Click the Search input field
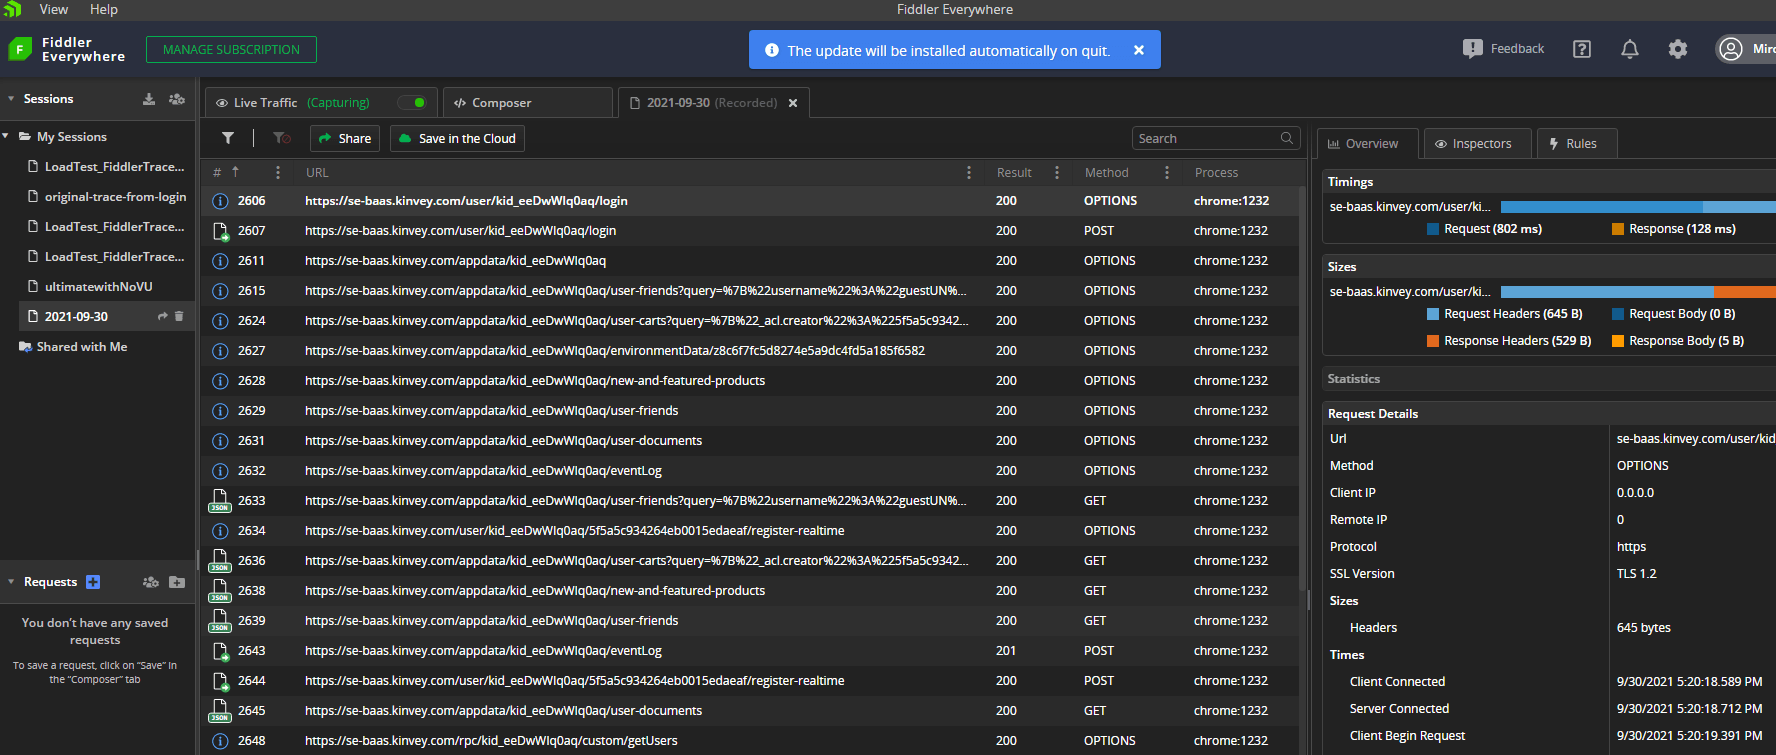Image resolution: width=1776 pixels, height=755 pixels. [x=1216, y=138]
